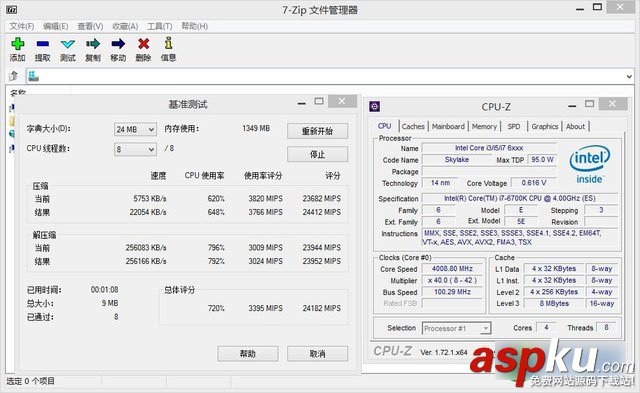
Task: Switch to the Graphics tab in CPU-Z
Action: pyautogui.click(x=544, y=127)
